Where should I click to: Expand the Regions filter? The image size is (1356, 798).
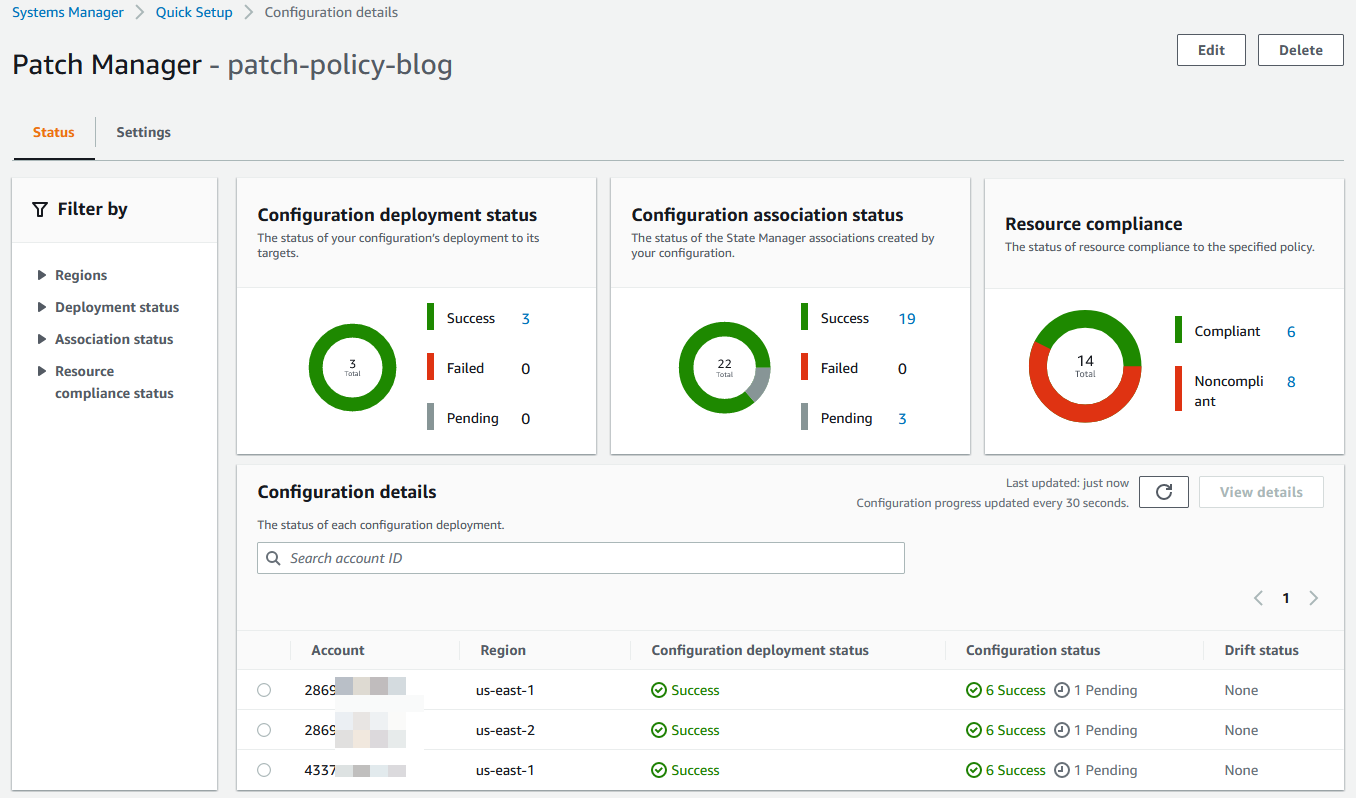tap(80, 274)
